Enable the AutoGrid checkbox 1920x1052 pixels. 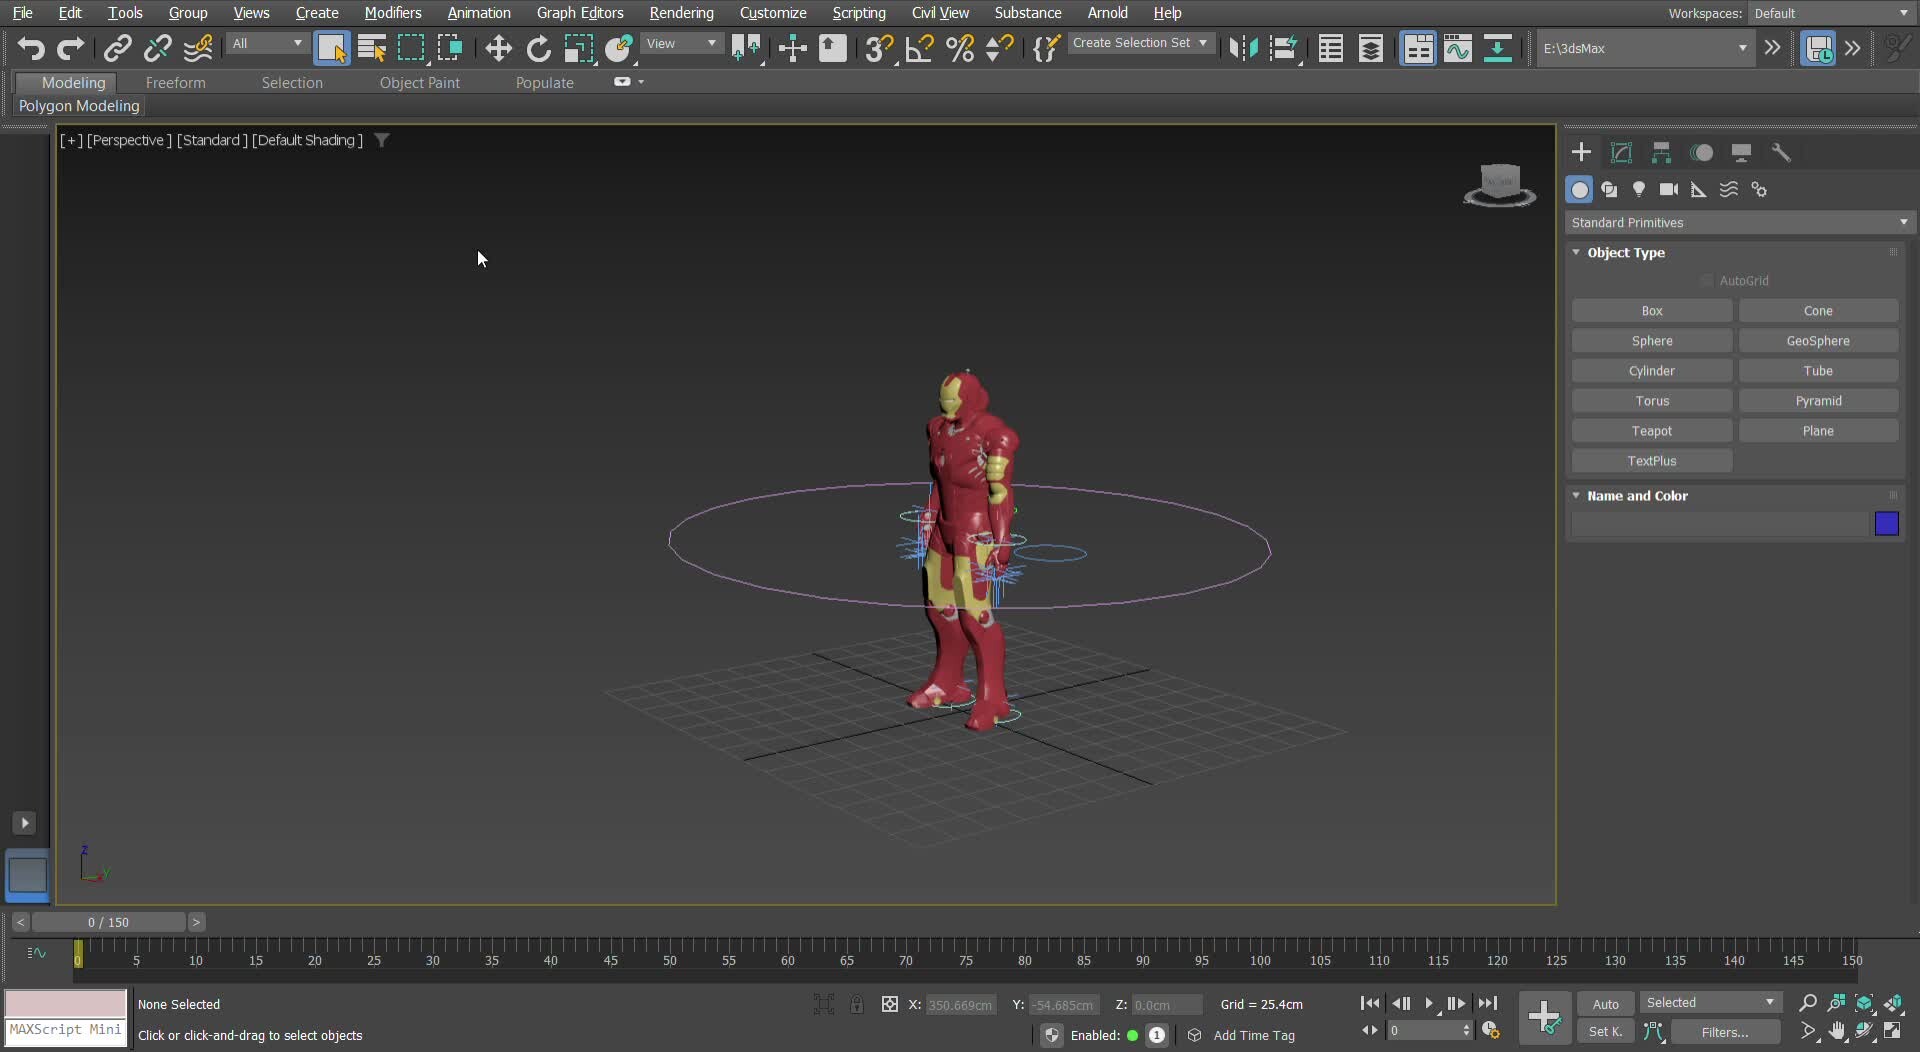[x=1707, y=281]
